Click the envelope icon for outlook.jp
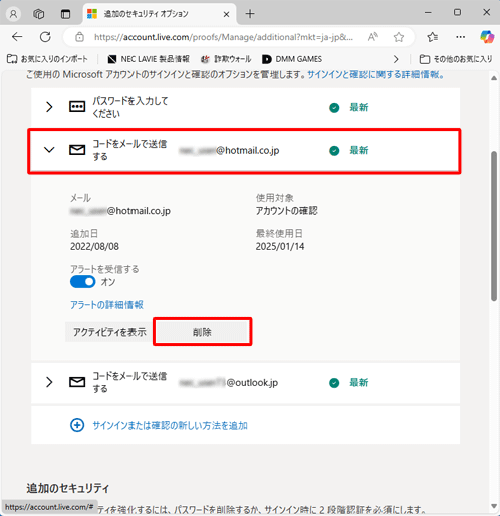The height and width of the screenshot is (516, 500). coord(77,382)
